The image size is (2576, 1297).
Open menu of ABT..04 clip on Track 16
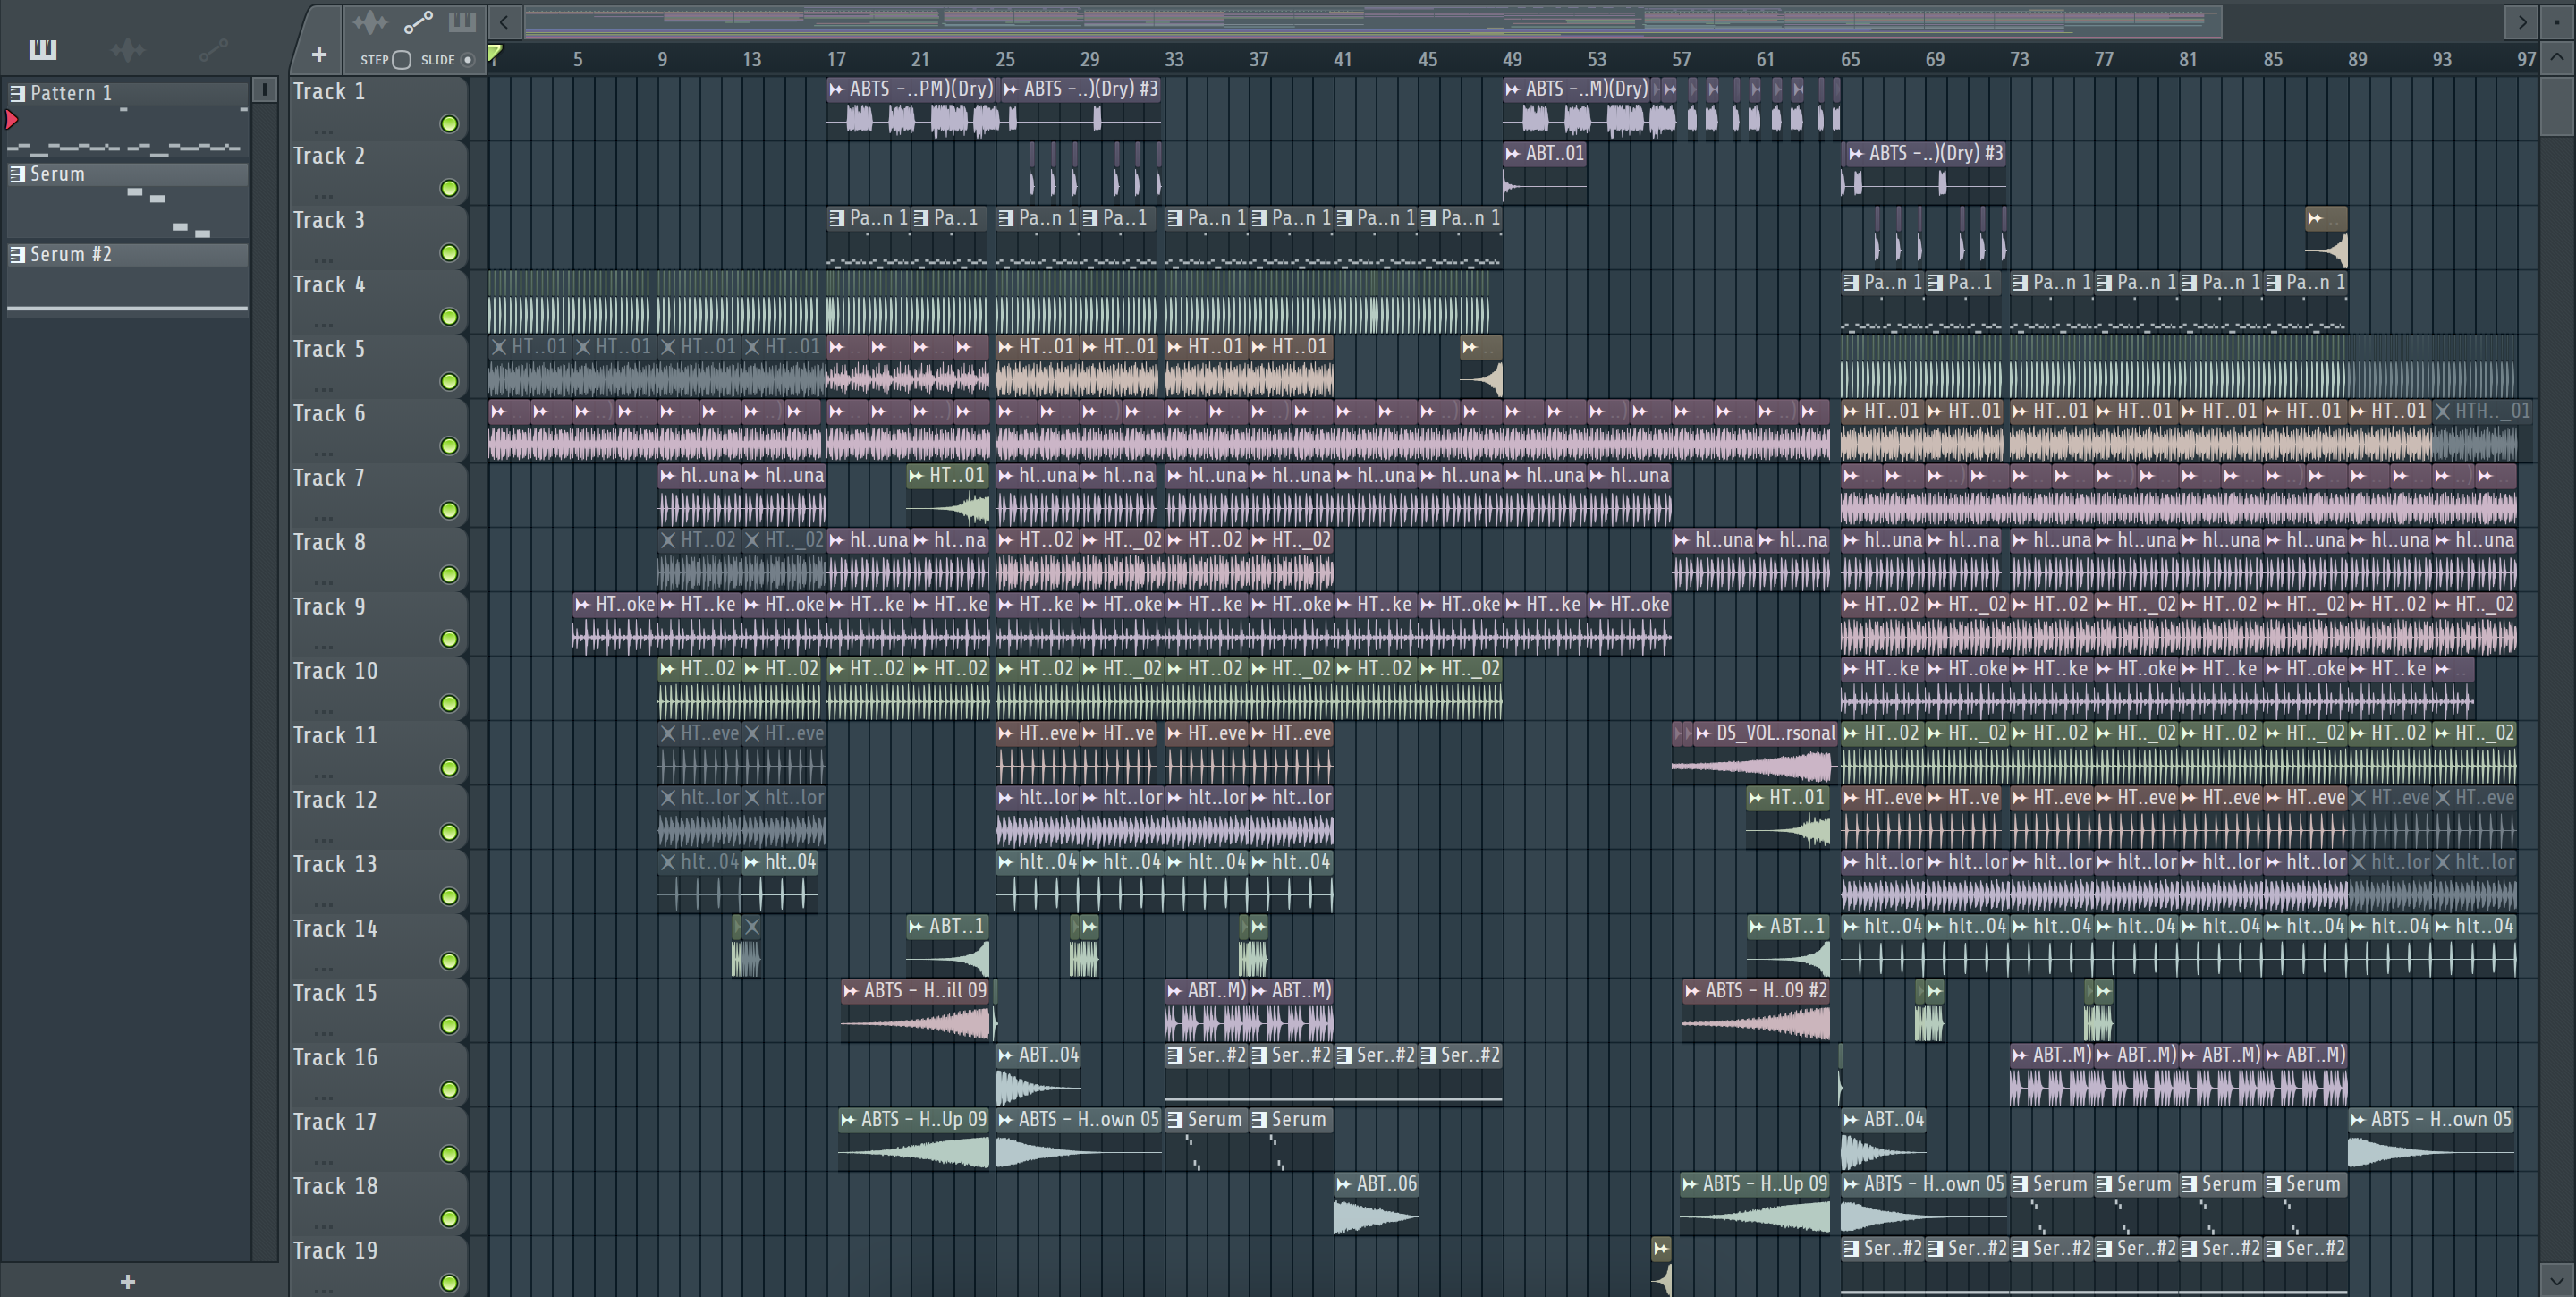1006,1055
